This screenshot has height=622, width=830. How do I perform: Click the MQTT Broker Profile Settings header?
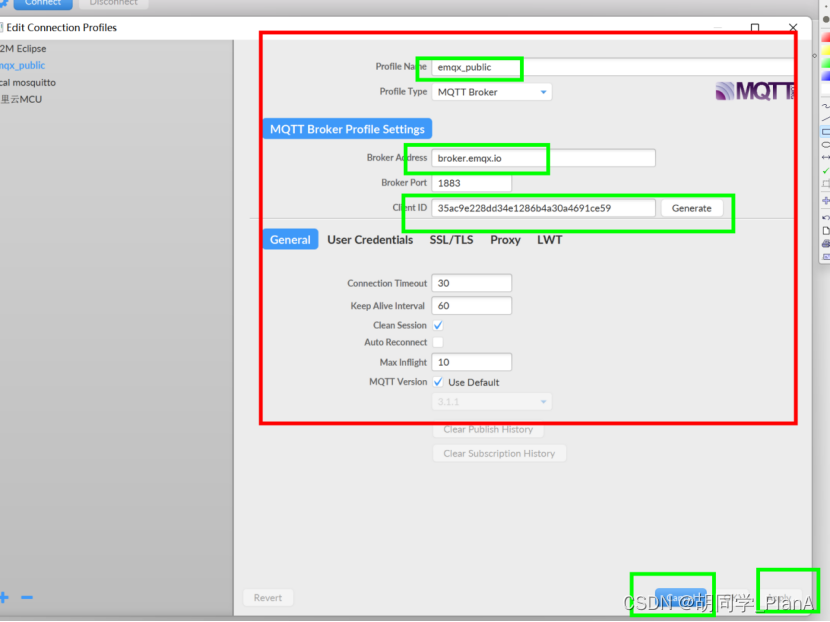(x=347, y=129)
